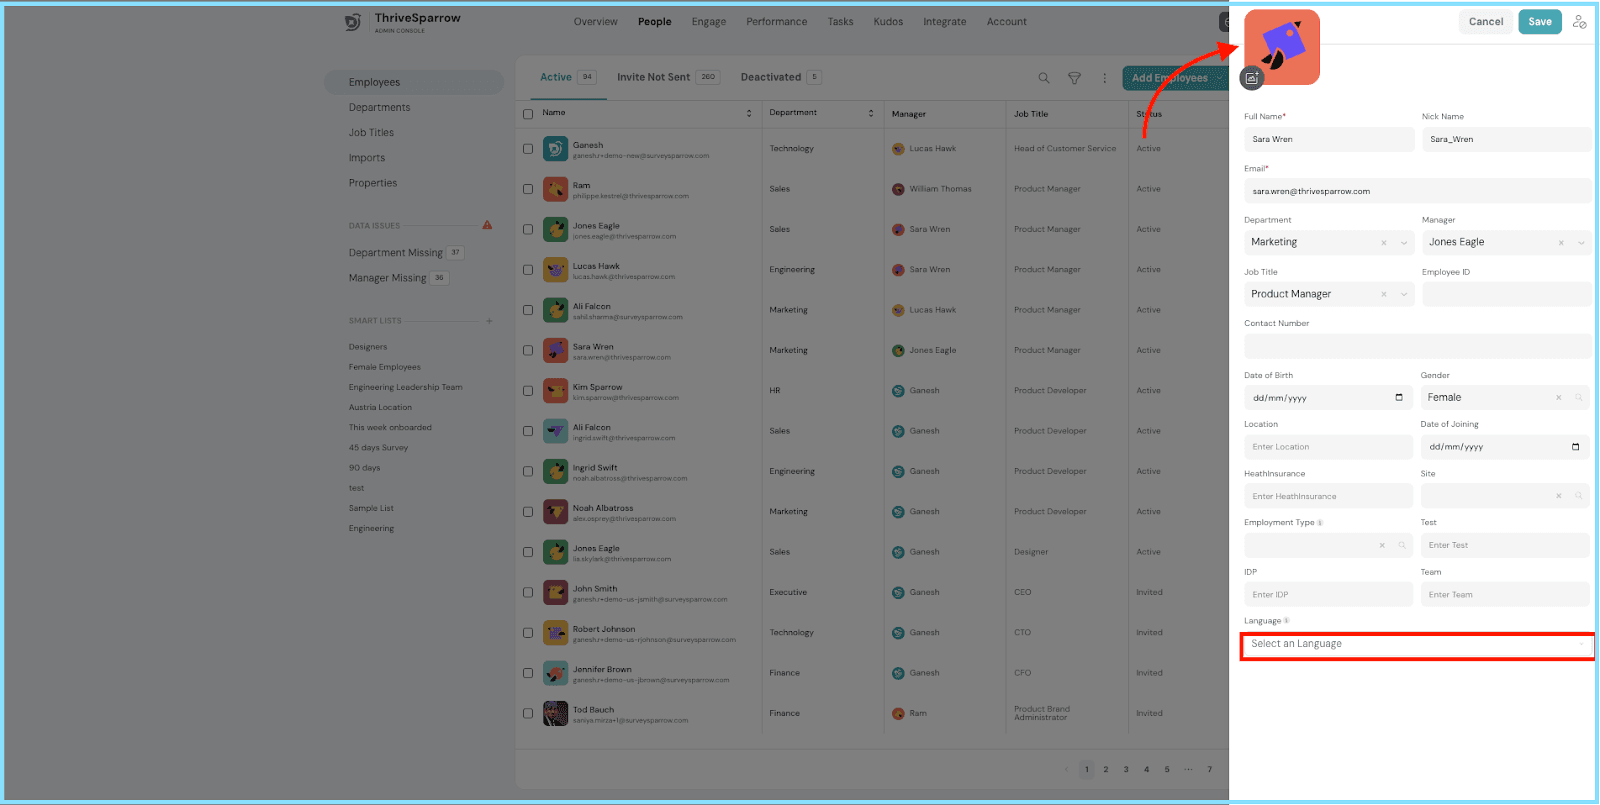Check the box for Sara Wren row

tap(528, 351)
